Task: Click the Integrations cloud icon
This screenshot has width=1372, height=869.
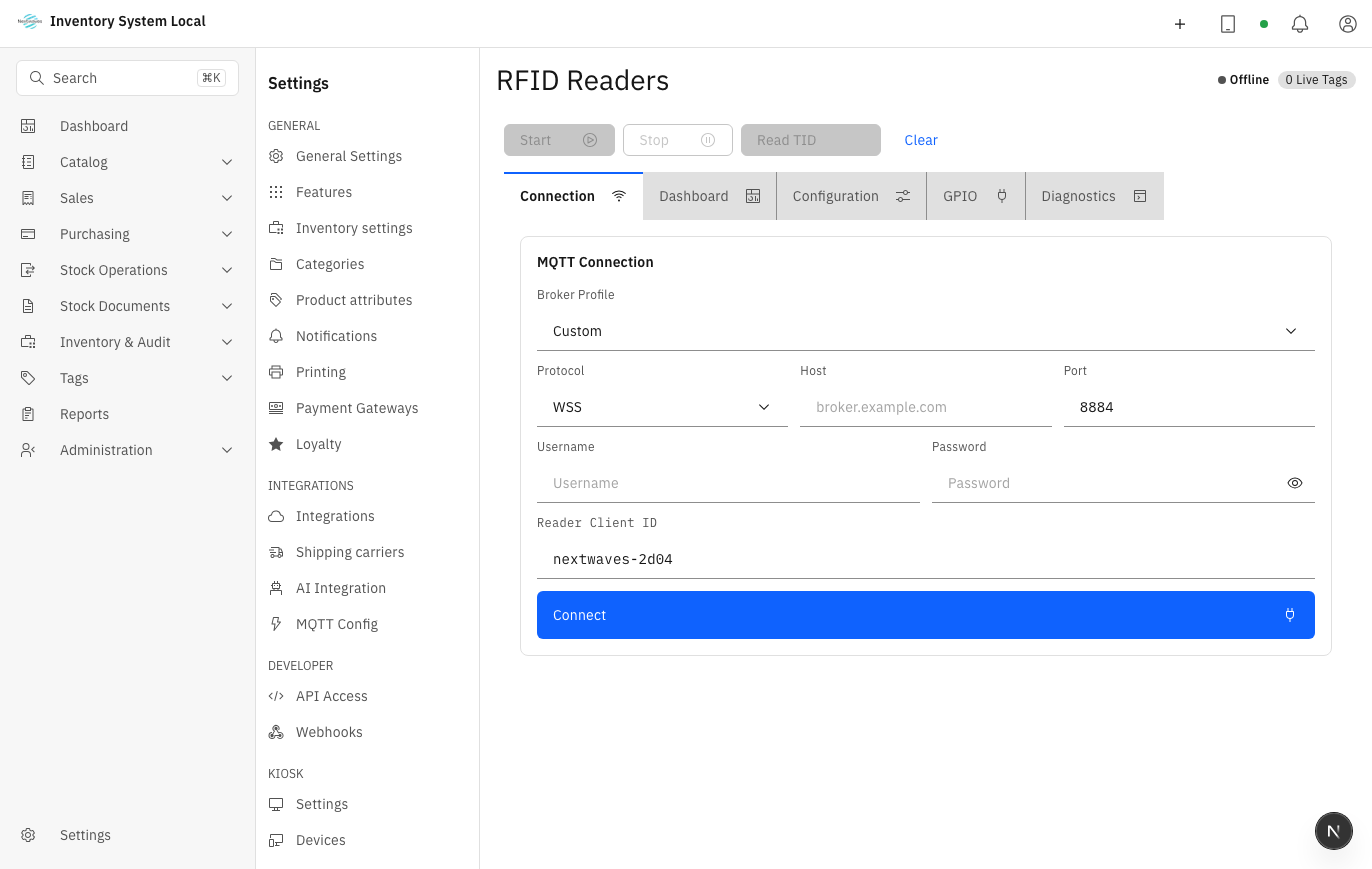Action: [x=276, y=516]
